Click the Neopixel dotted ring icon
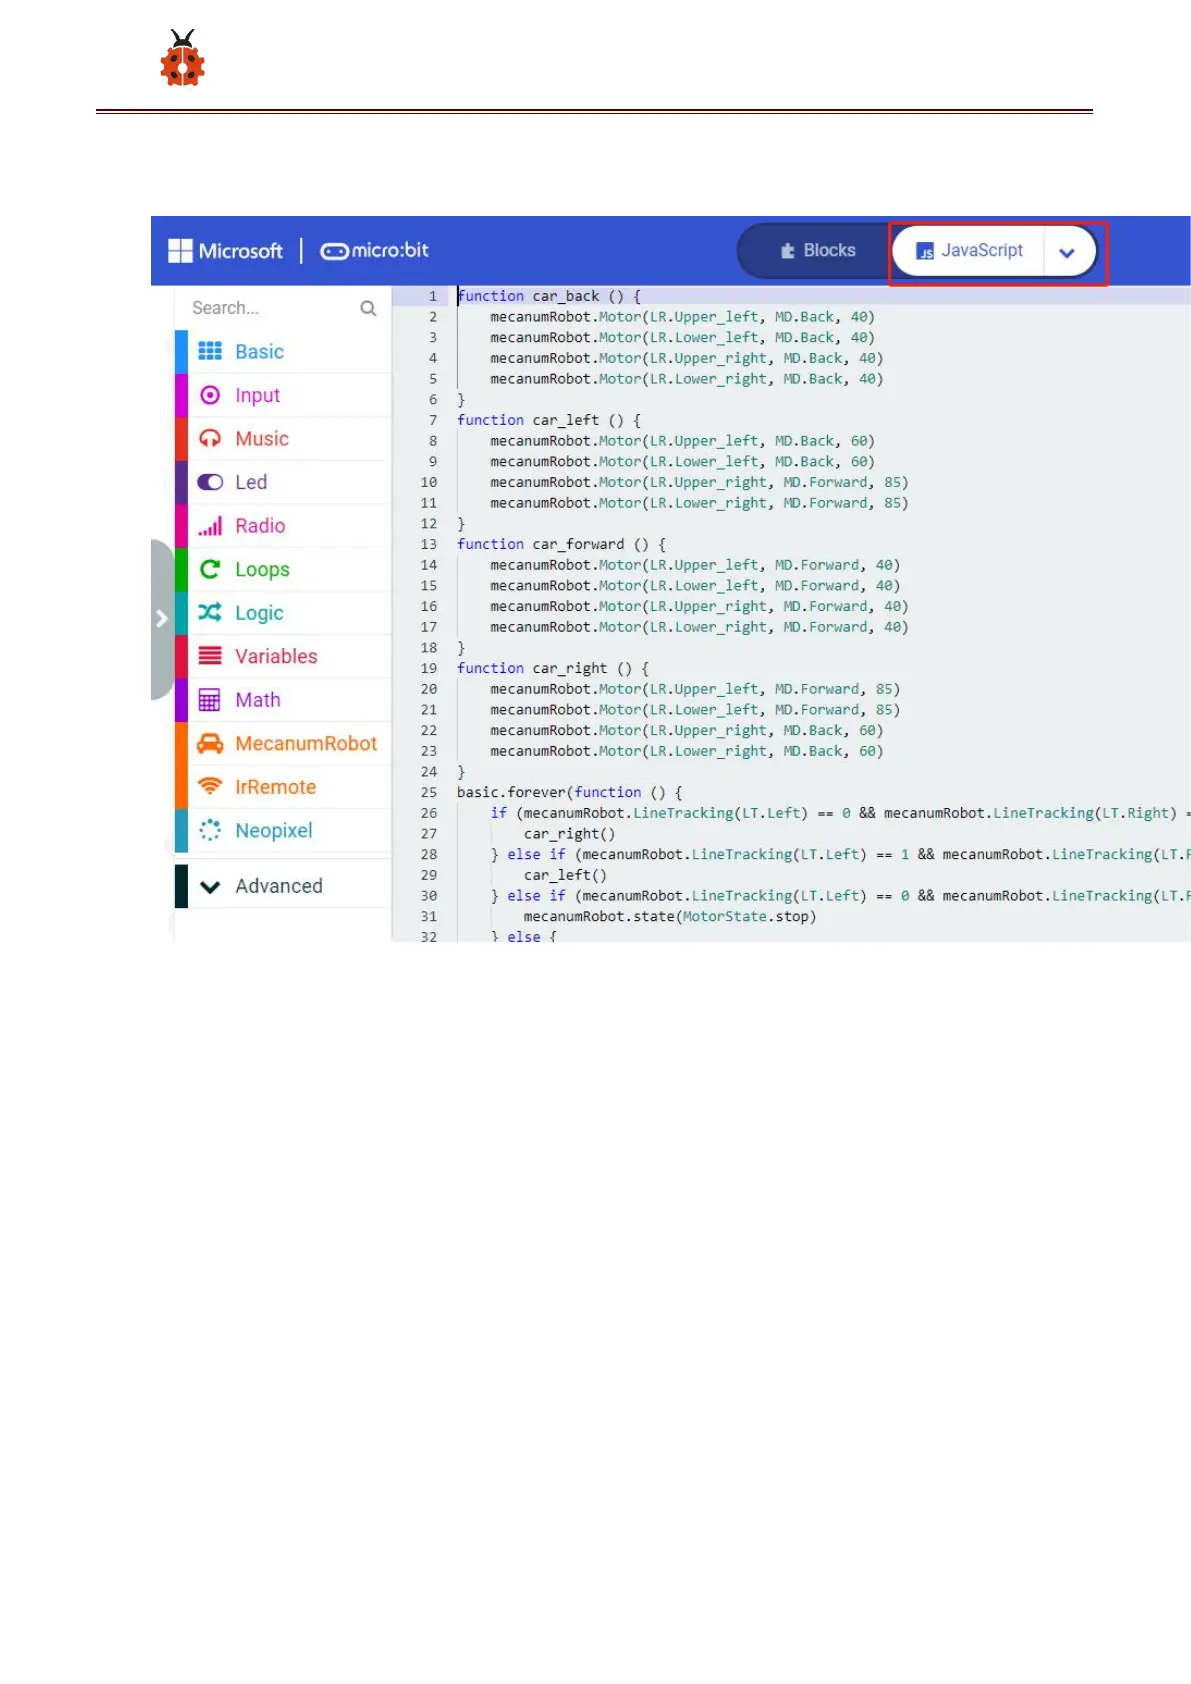 click(x=210, y=830)
